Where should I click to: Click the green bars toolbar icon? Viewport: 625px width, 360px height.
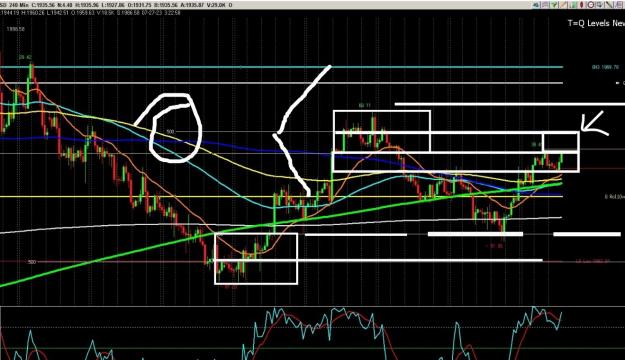pos(573,5)
